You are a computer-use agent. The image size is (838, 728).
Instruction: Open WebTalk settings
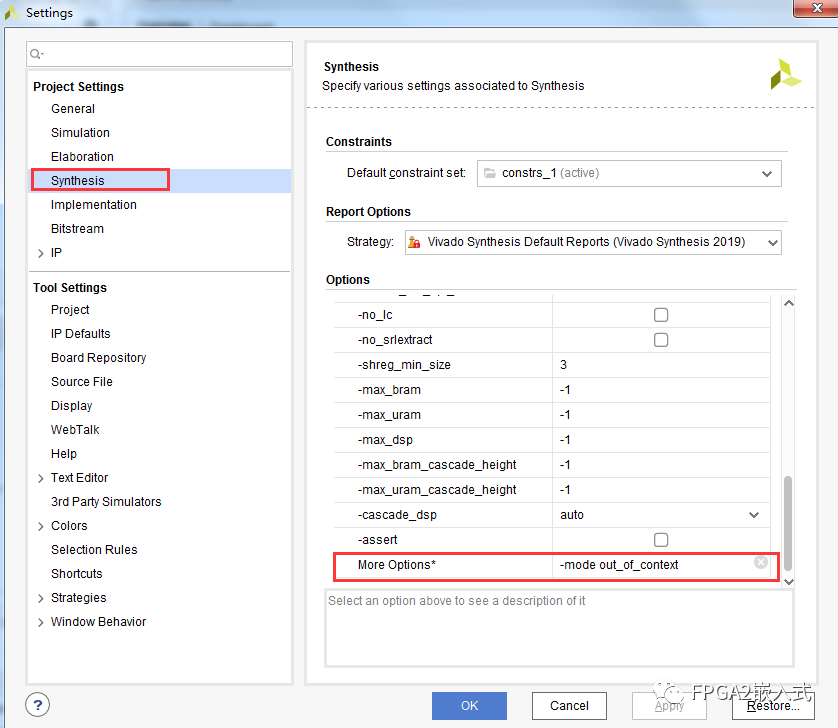[75, 430]
